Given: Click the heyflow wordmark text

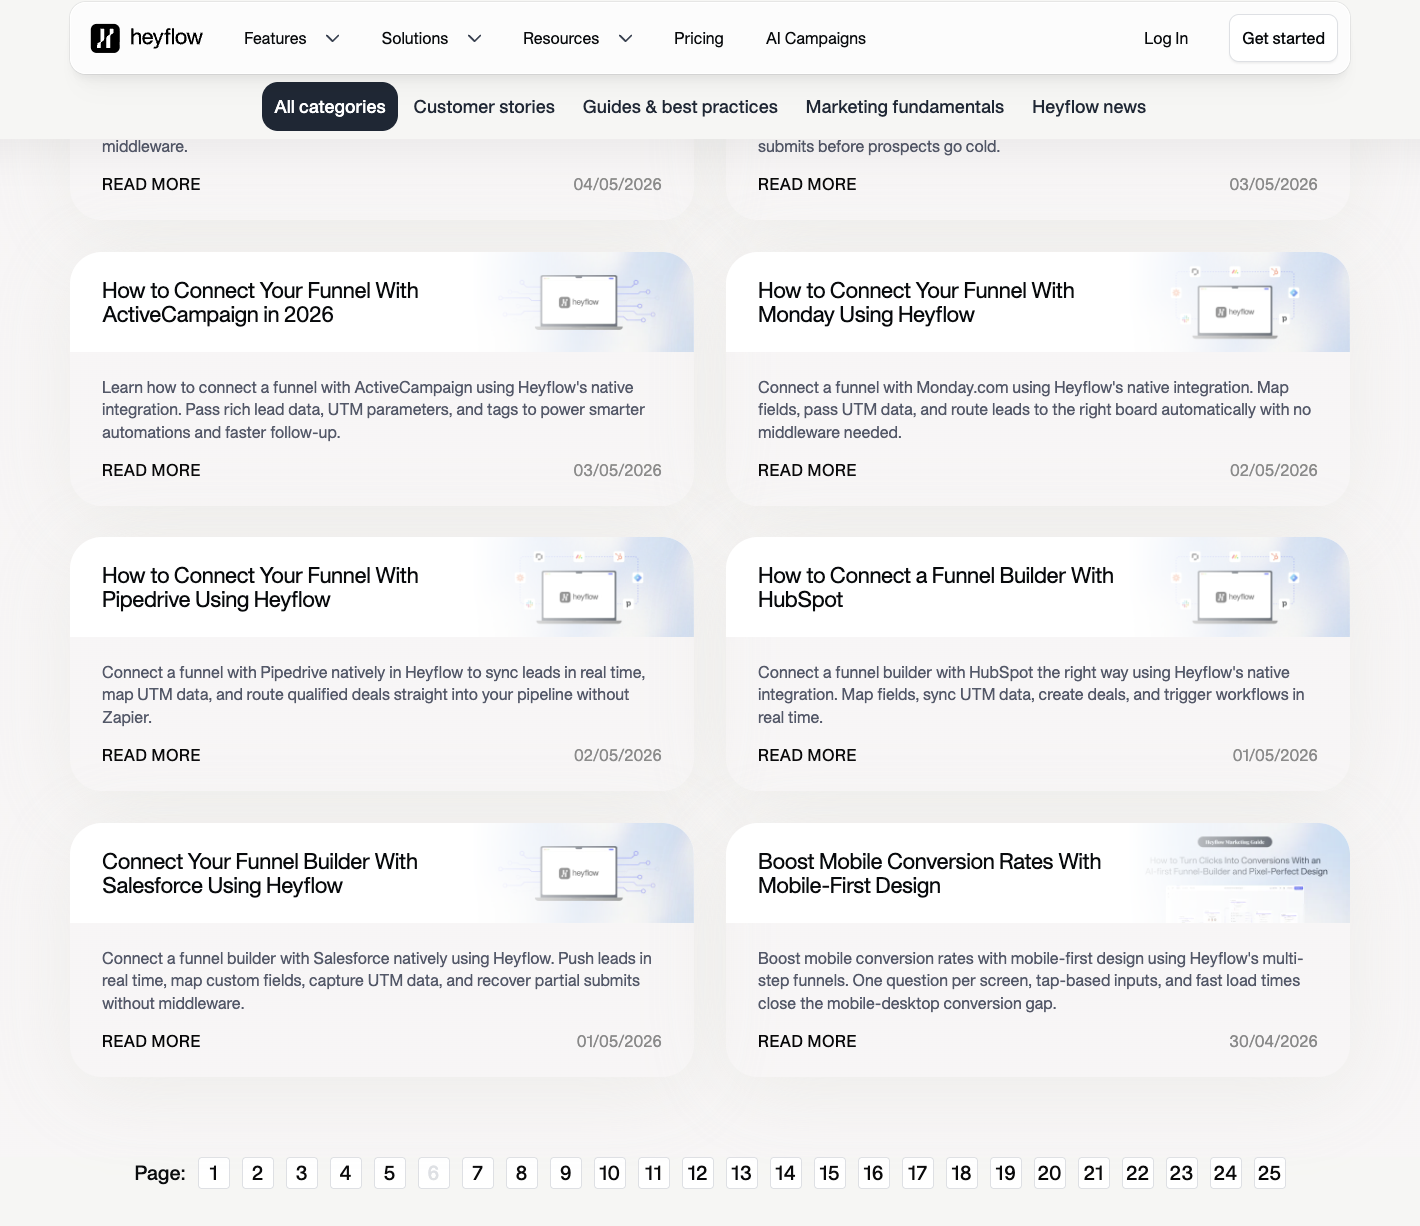Looking at the screenshot, I should (166, 38).
